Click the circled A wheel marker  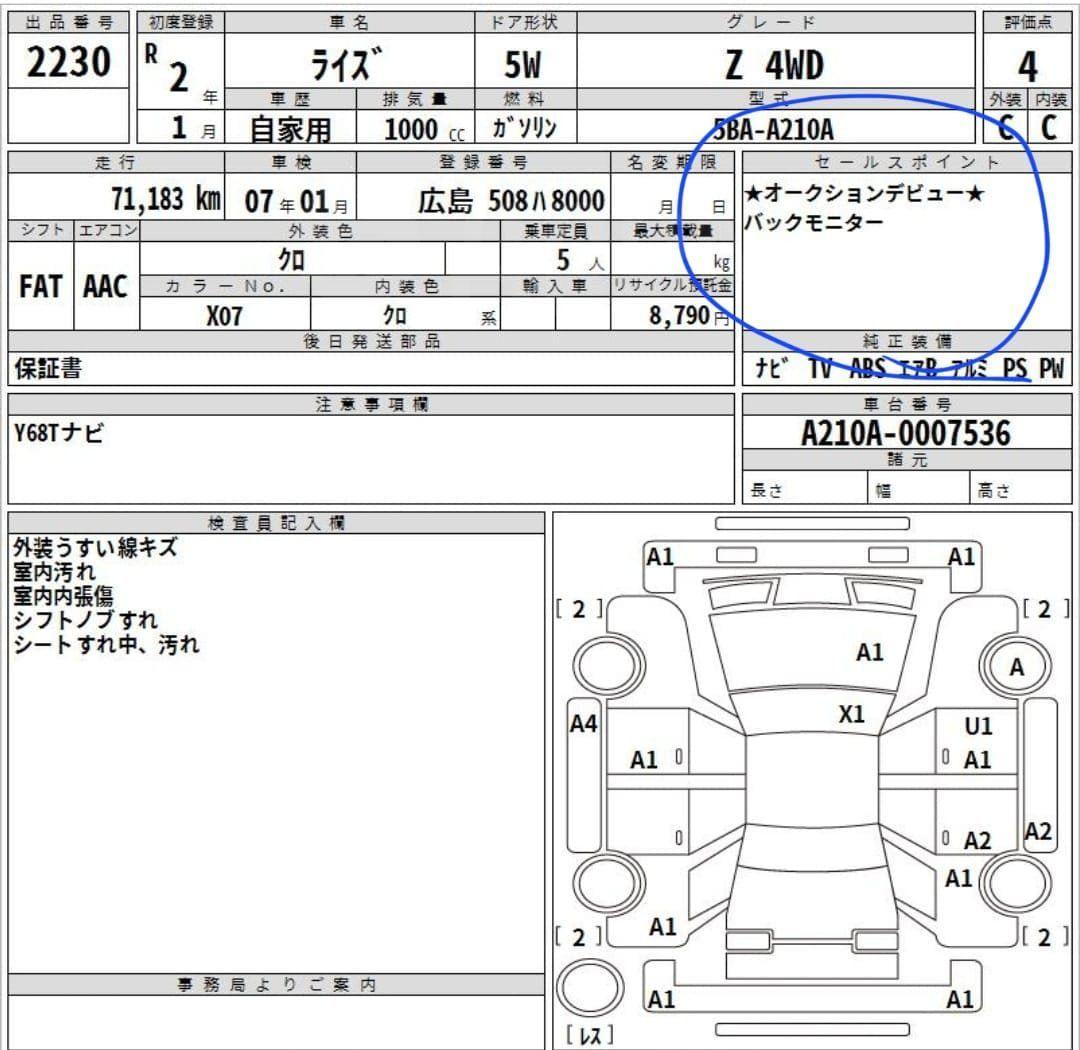(x=1017, y=669)
